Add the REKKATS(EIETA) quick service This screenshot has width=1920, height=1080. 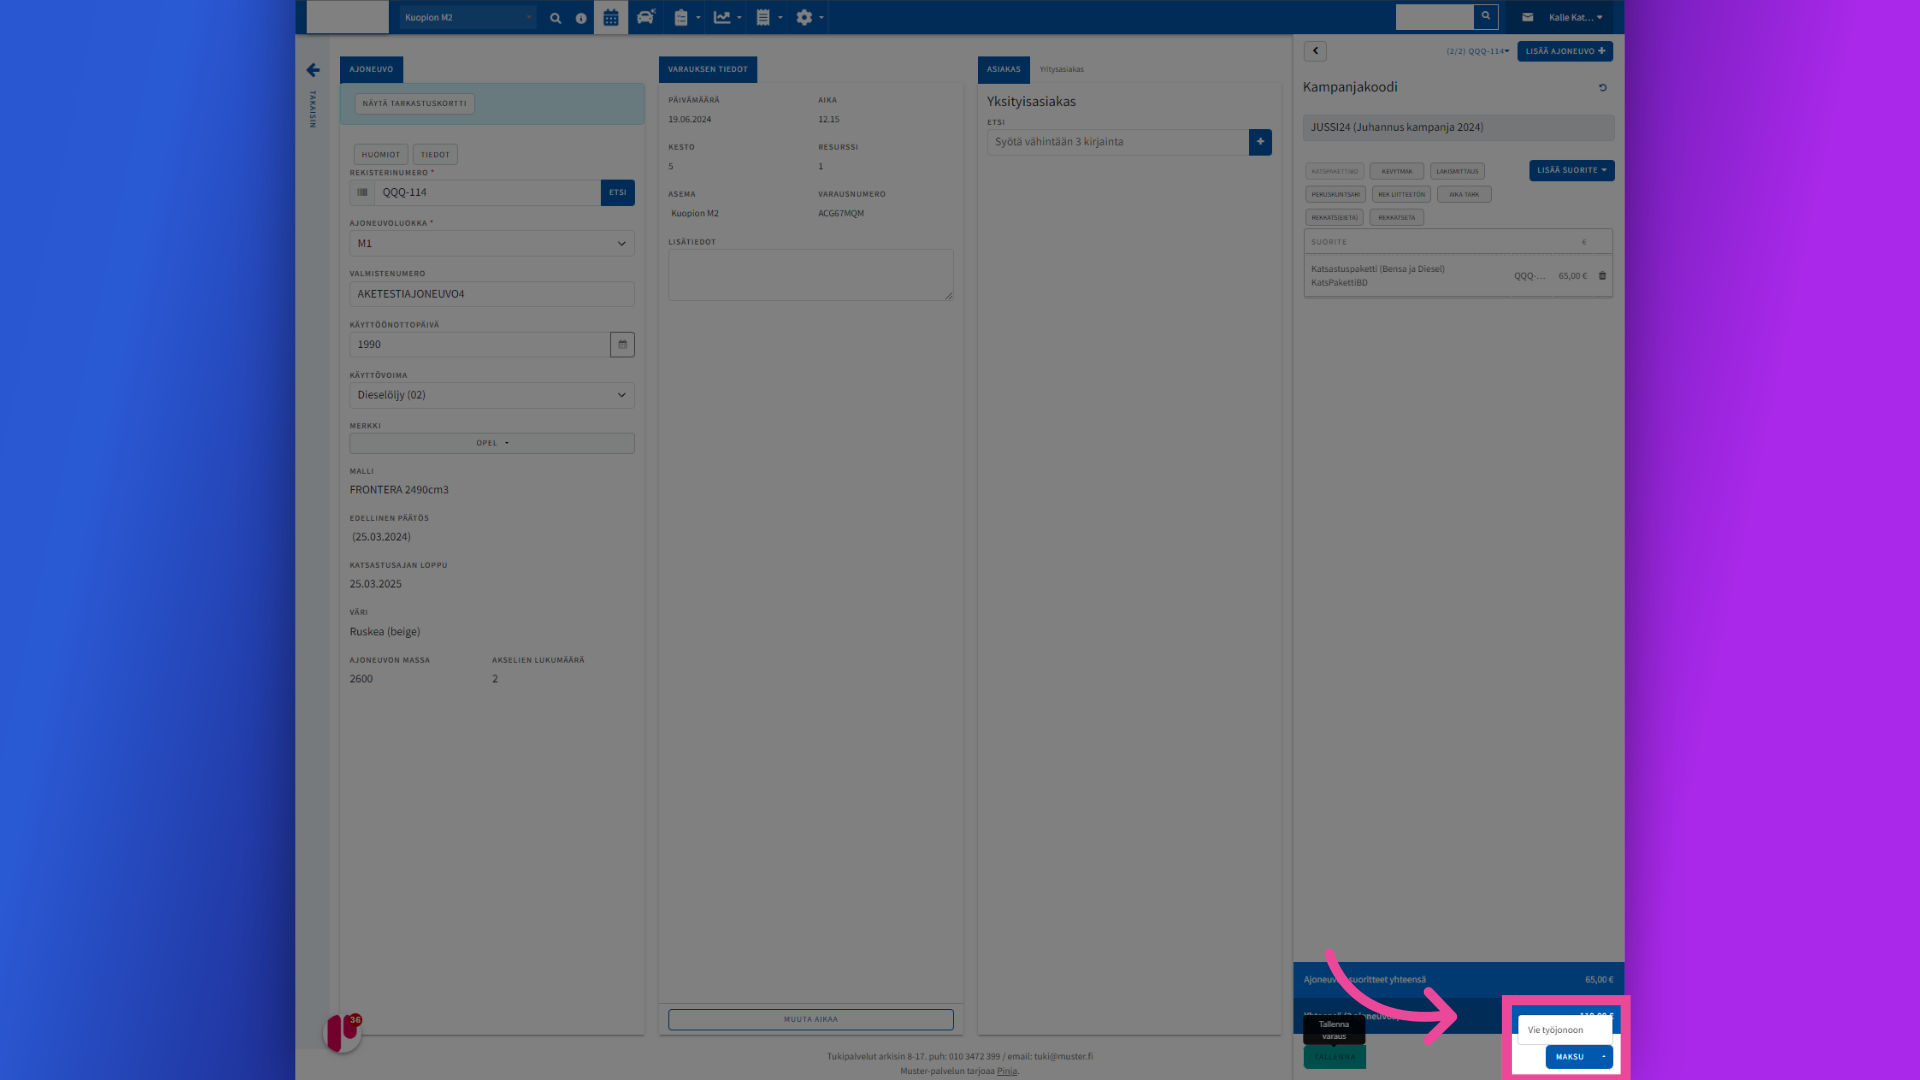click(x=1334, y=217)
